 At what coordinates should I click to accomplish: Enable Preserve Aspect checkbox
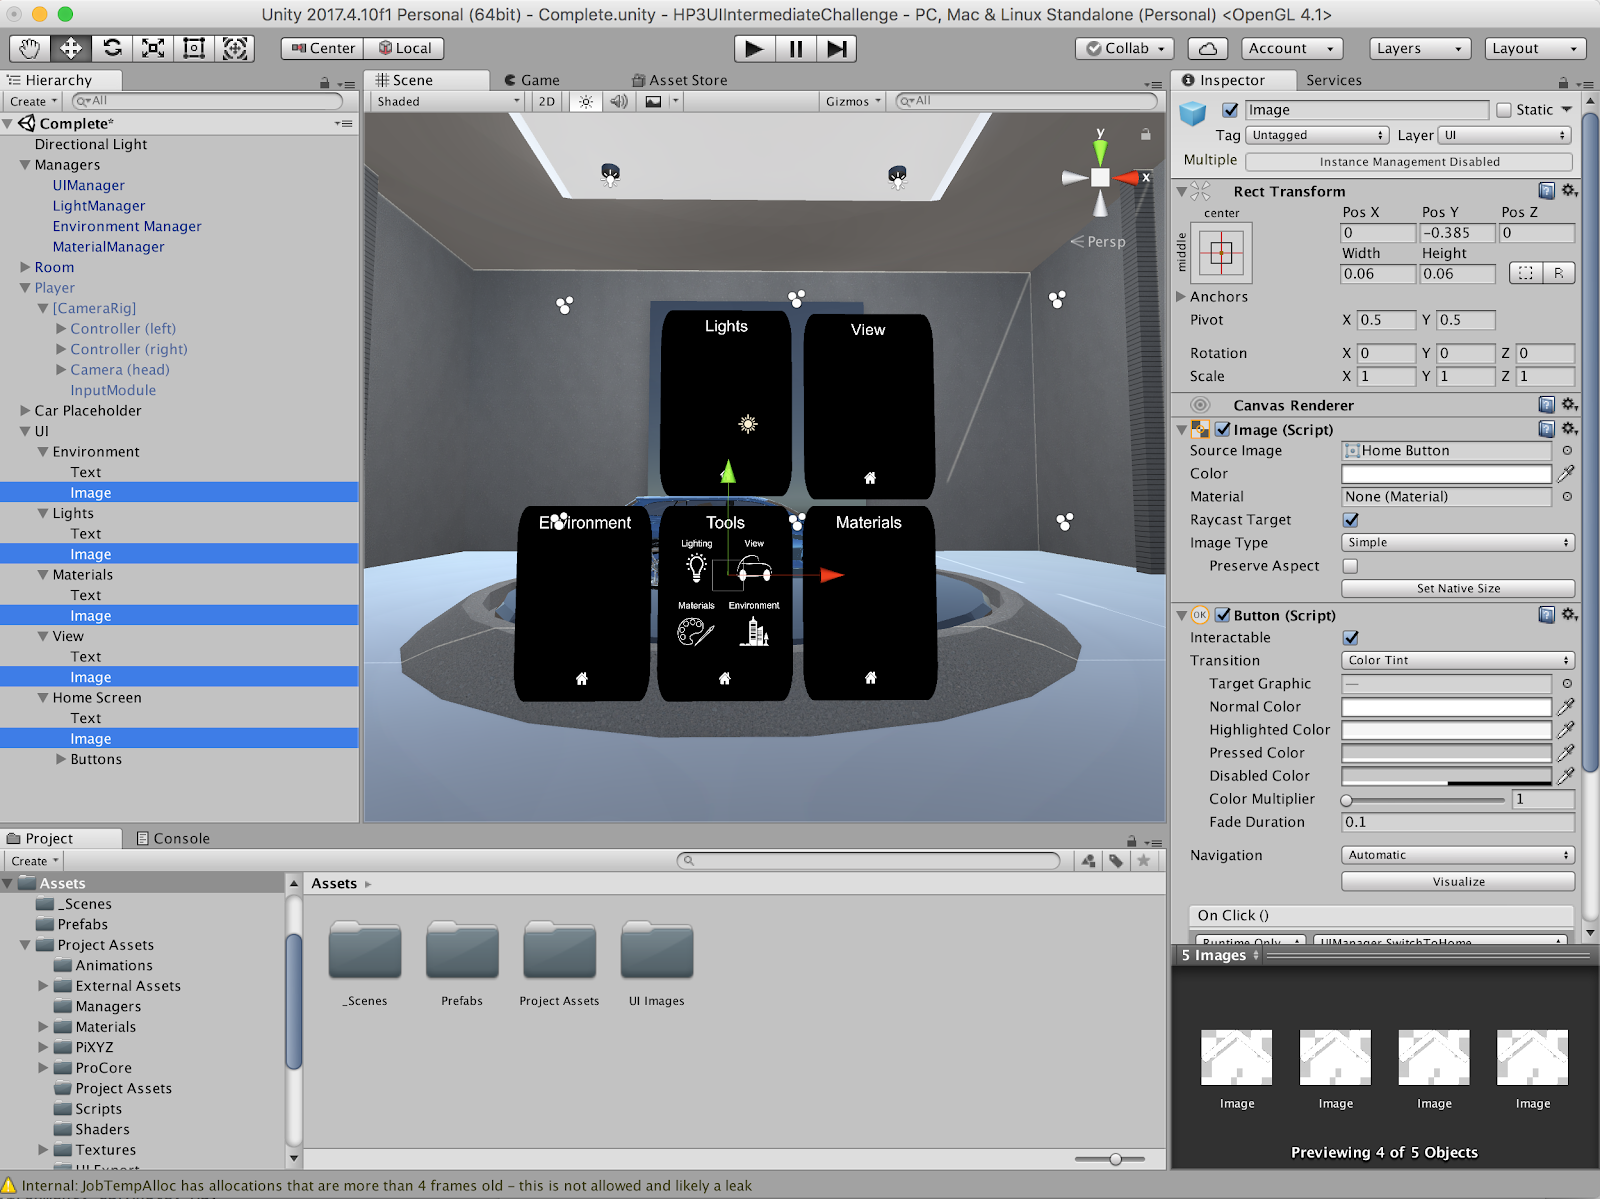(x=1351, y=566)
